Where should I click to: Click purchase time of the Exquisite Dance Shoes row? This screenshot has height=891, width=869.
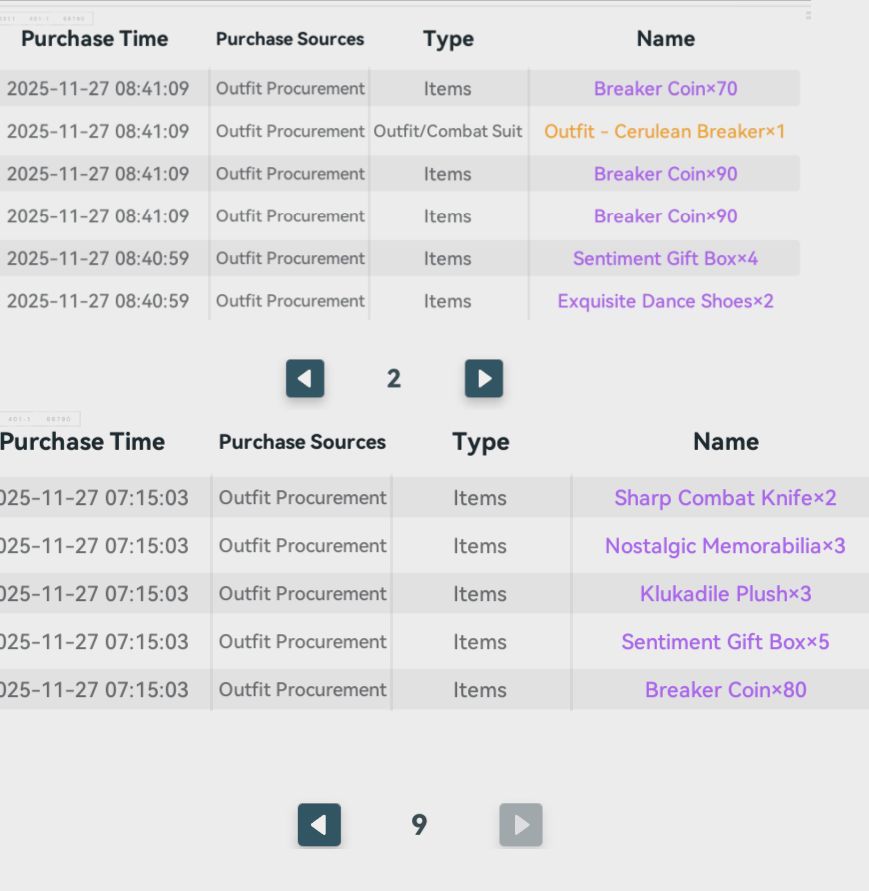click(x=98, y=301)
